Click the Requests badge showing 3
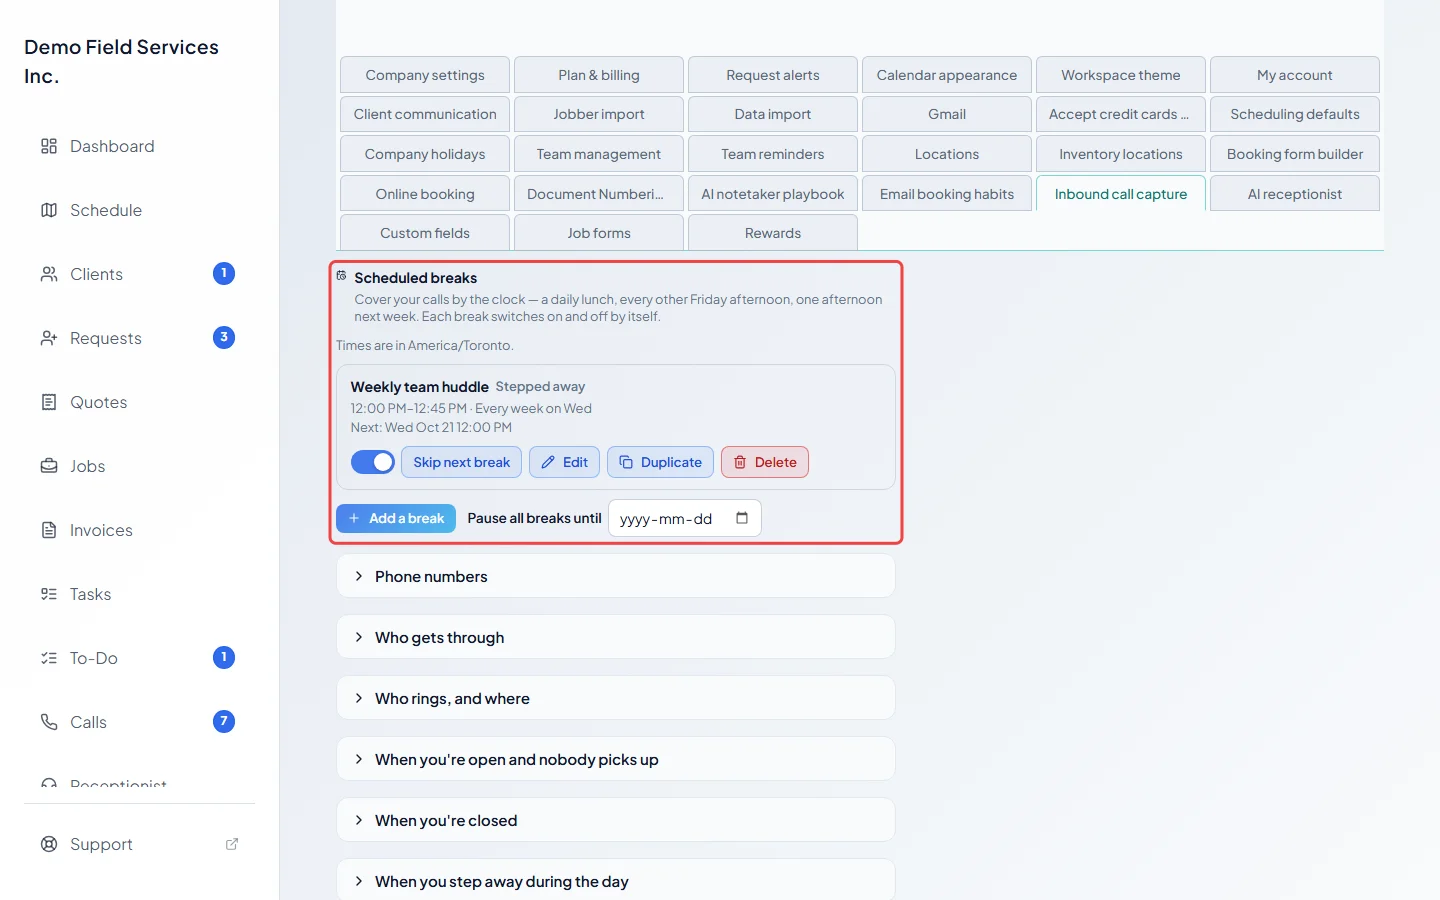This screenshot has width=1440, height=900. pos(224,338)
